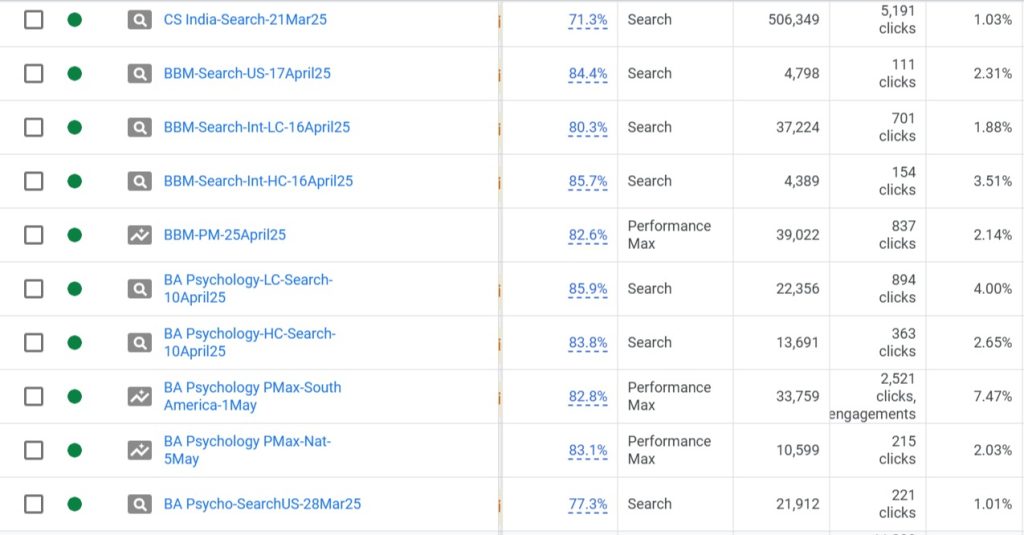Click Performance Max icon beside BBM-PM-25April25
The width and height of the screenshot is (1024, 535).
(x=139, y=235)
